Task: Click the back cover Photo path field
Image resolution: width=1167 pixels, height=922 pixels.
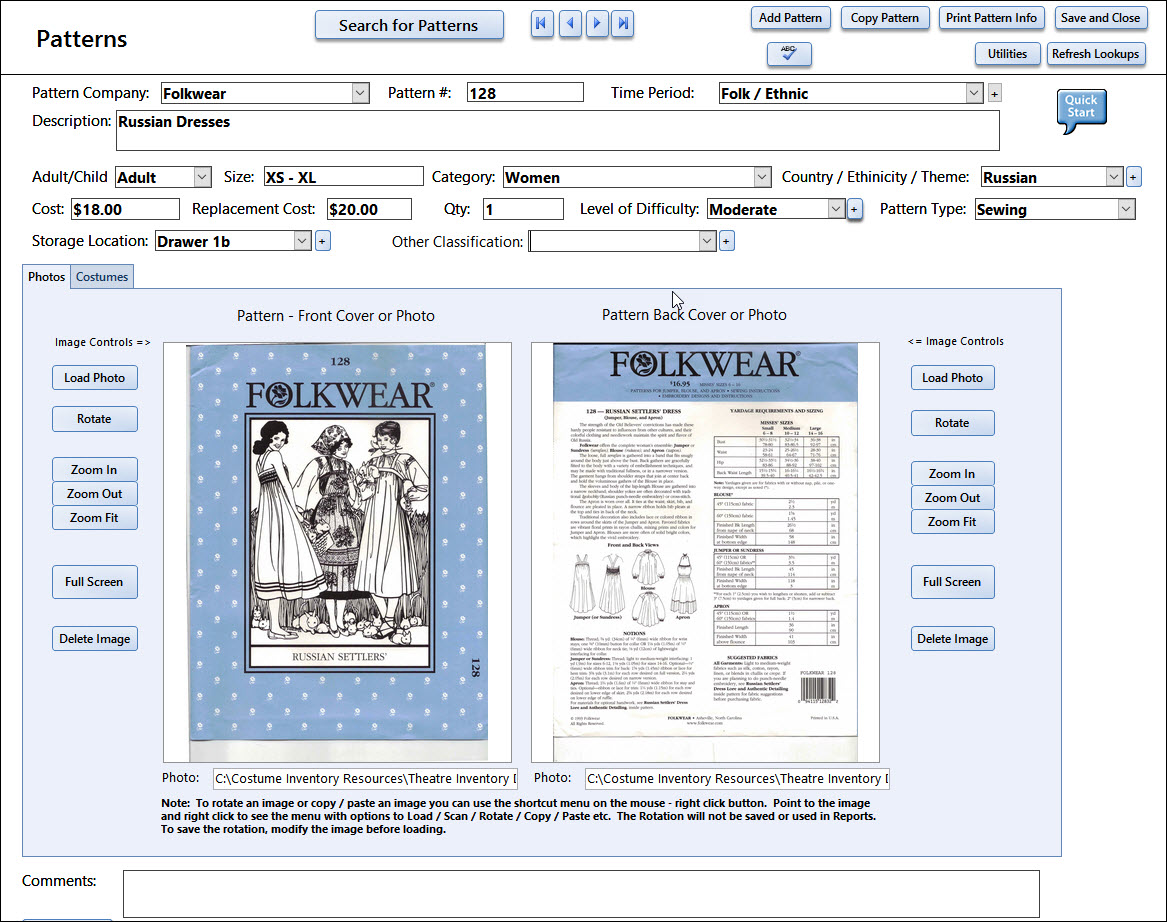Action: tap(737, 778)
